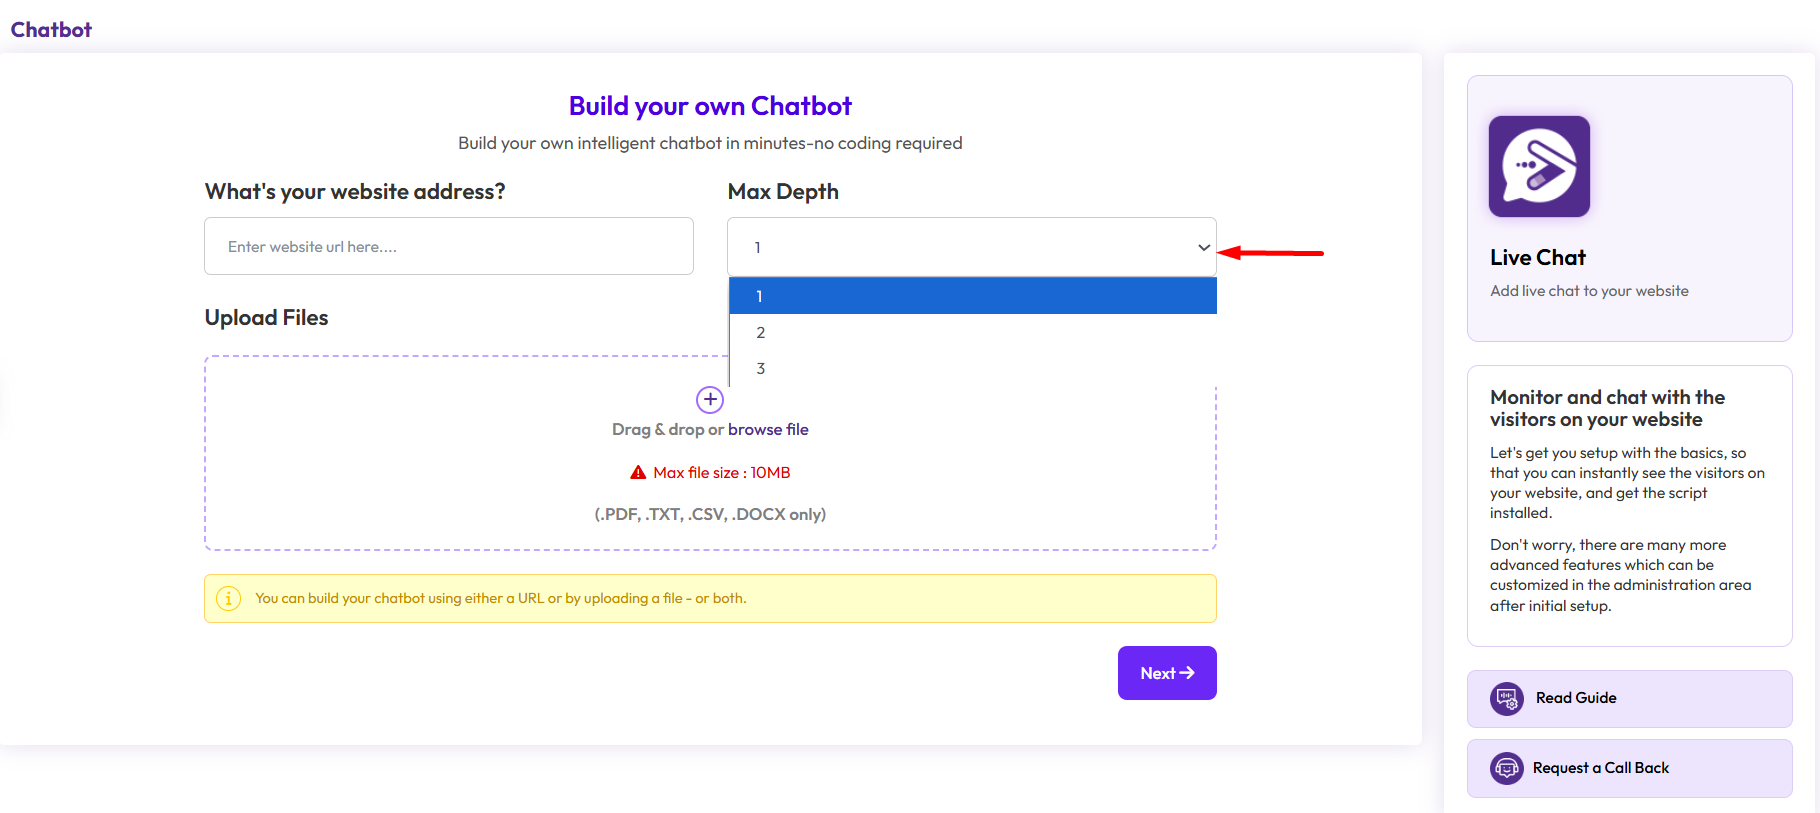Click the Chatbot header title
Image resolution: width=1820 pixels, height=813 pixels.
51,30
